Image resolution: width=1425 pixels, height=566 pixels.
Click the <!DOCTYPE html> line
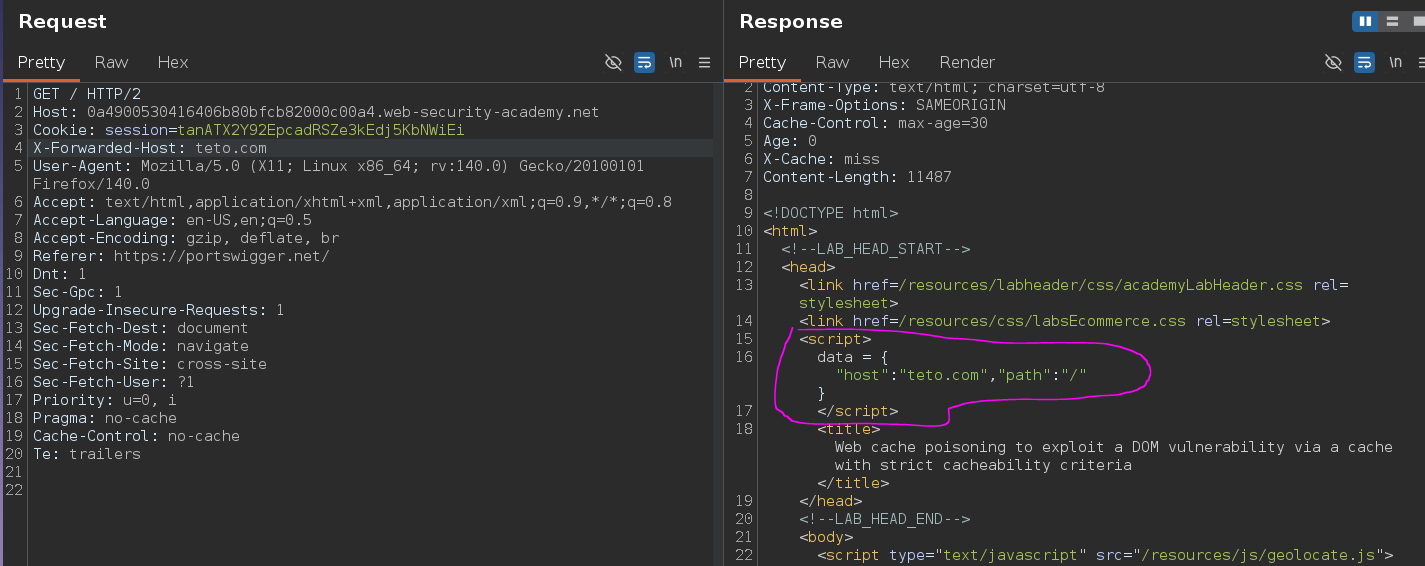click(830, 213)
